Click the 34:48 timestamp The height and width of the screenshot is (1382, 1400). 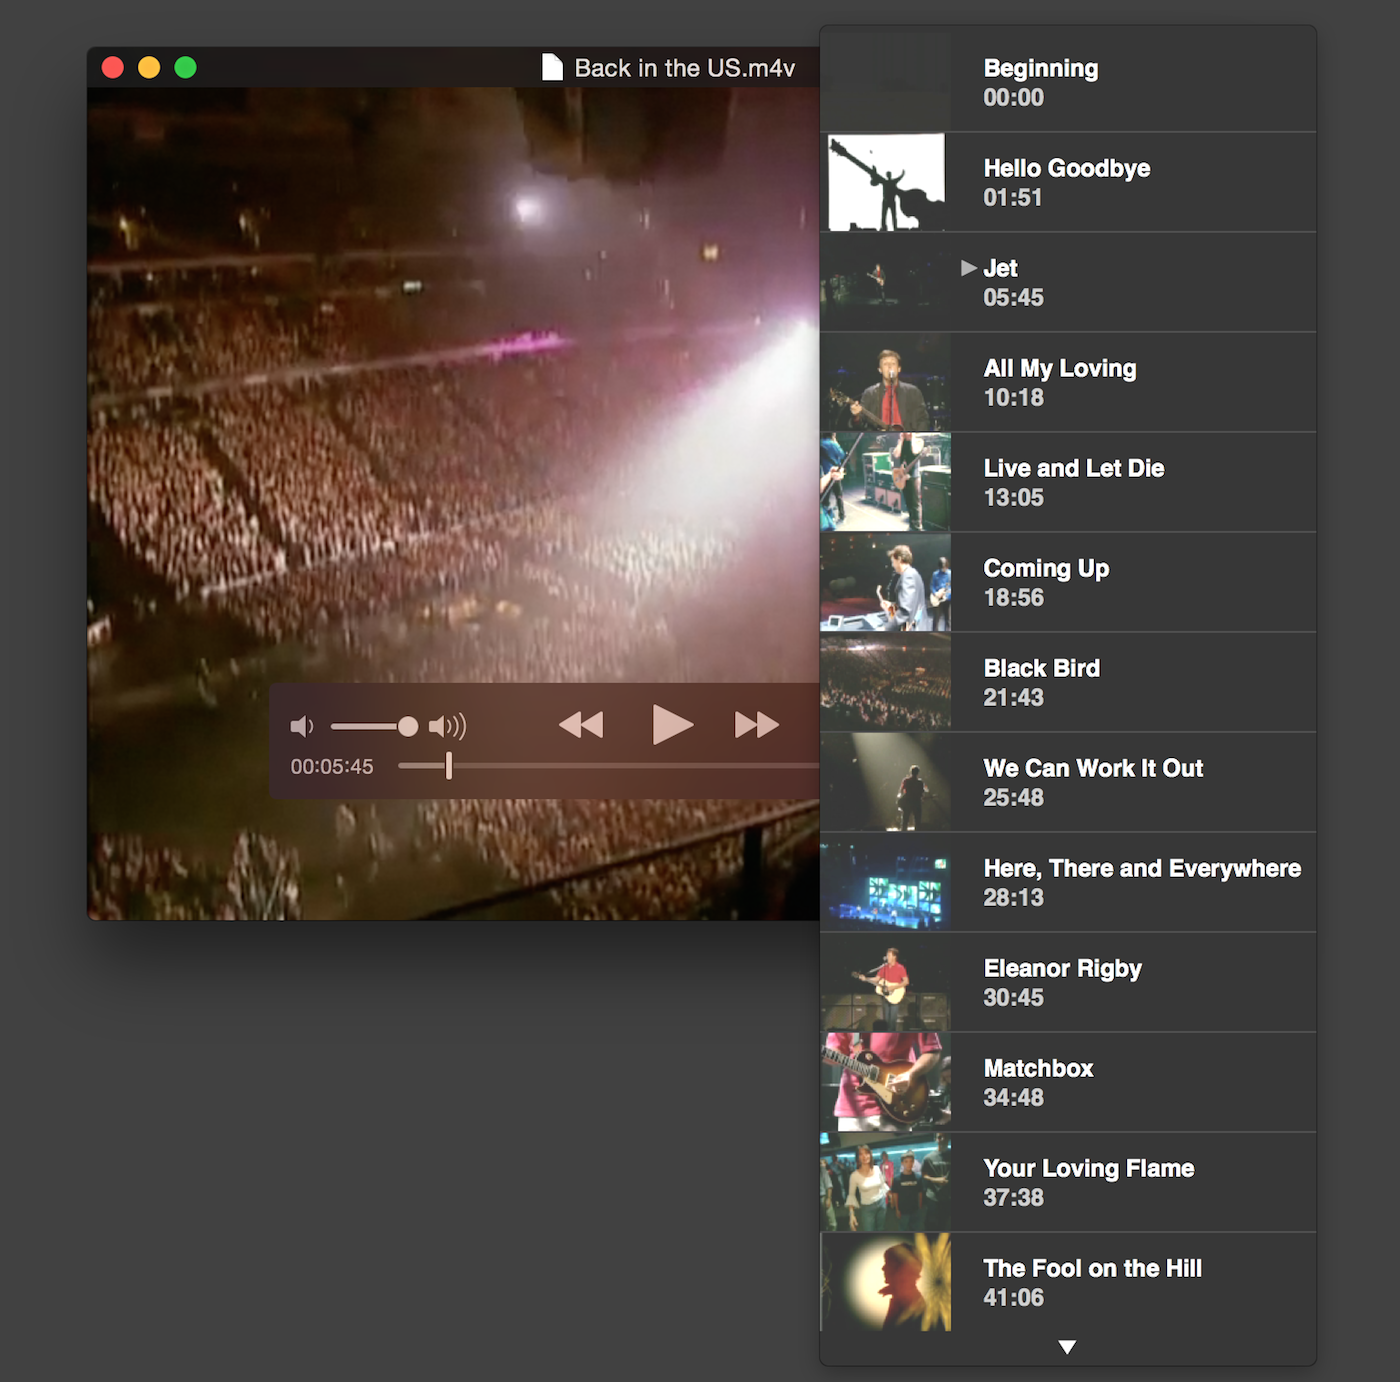[1013, 1097]
